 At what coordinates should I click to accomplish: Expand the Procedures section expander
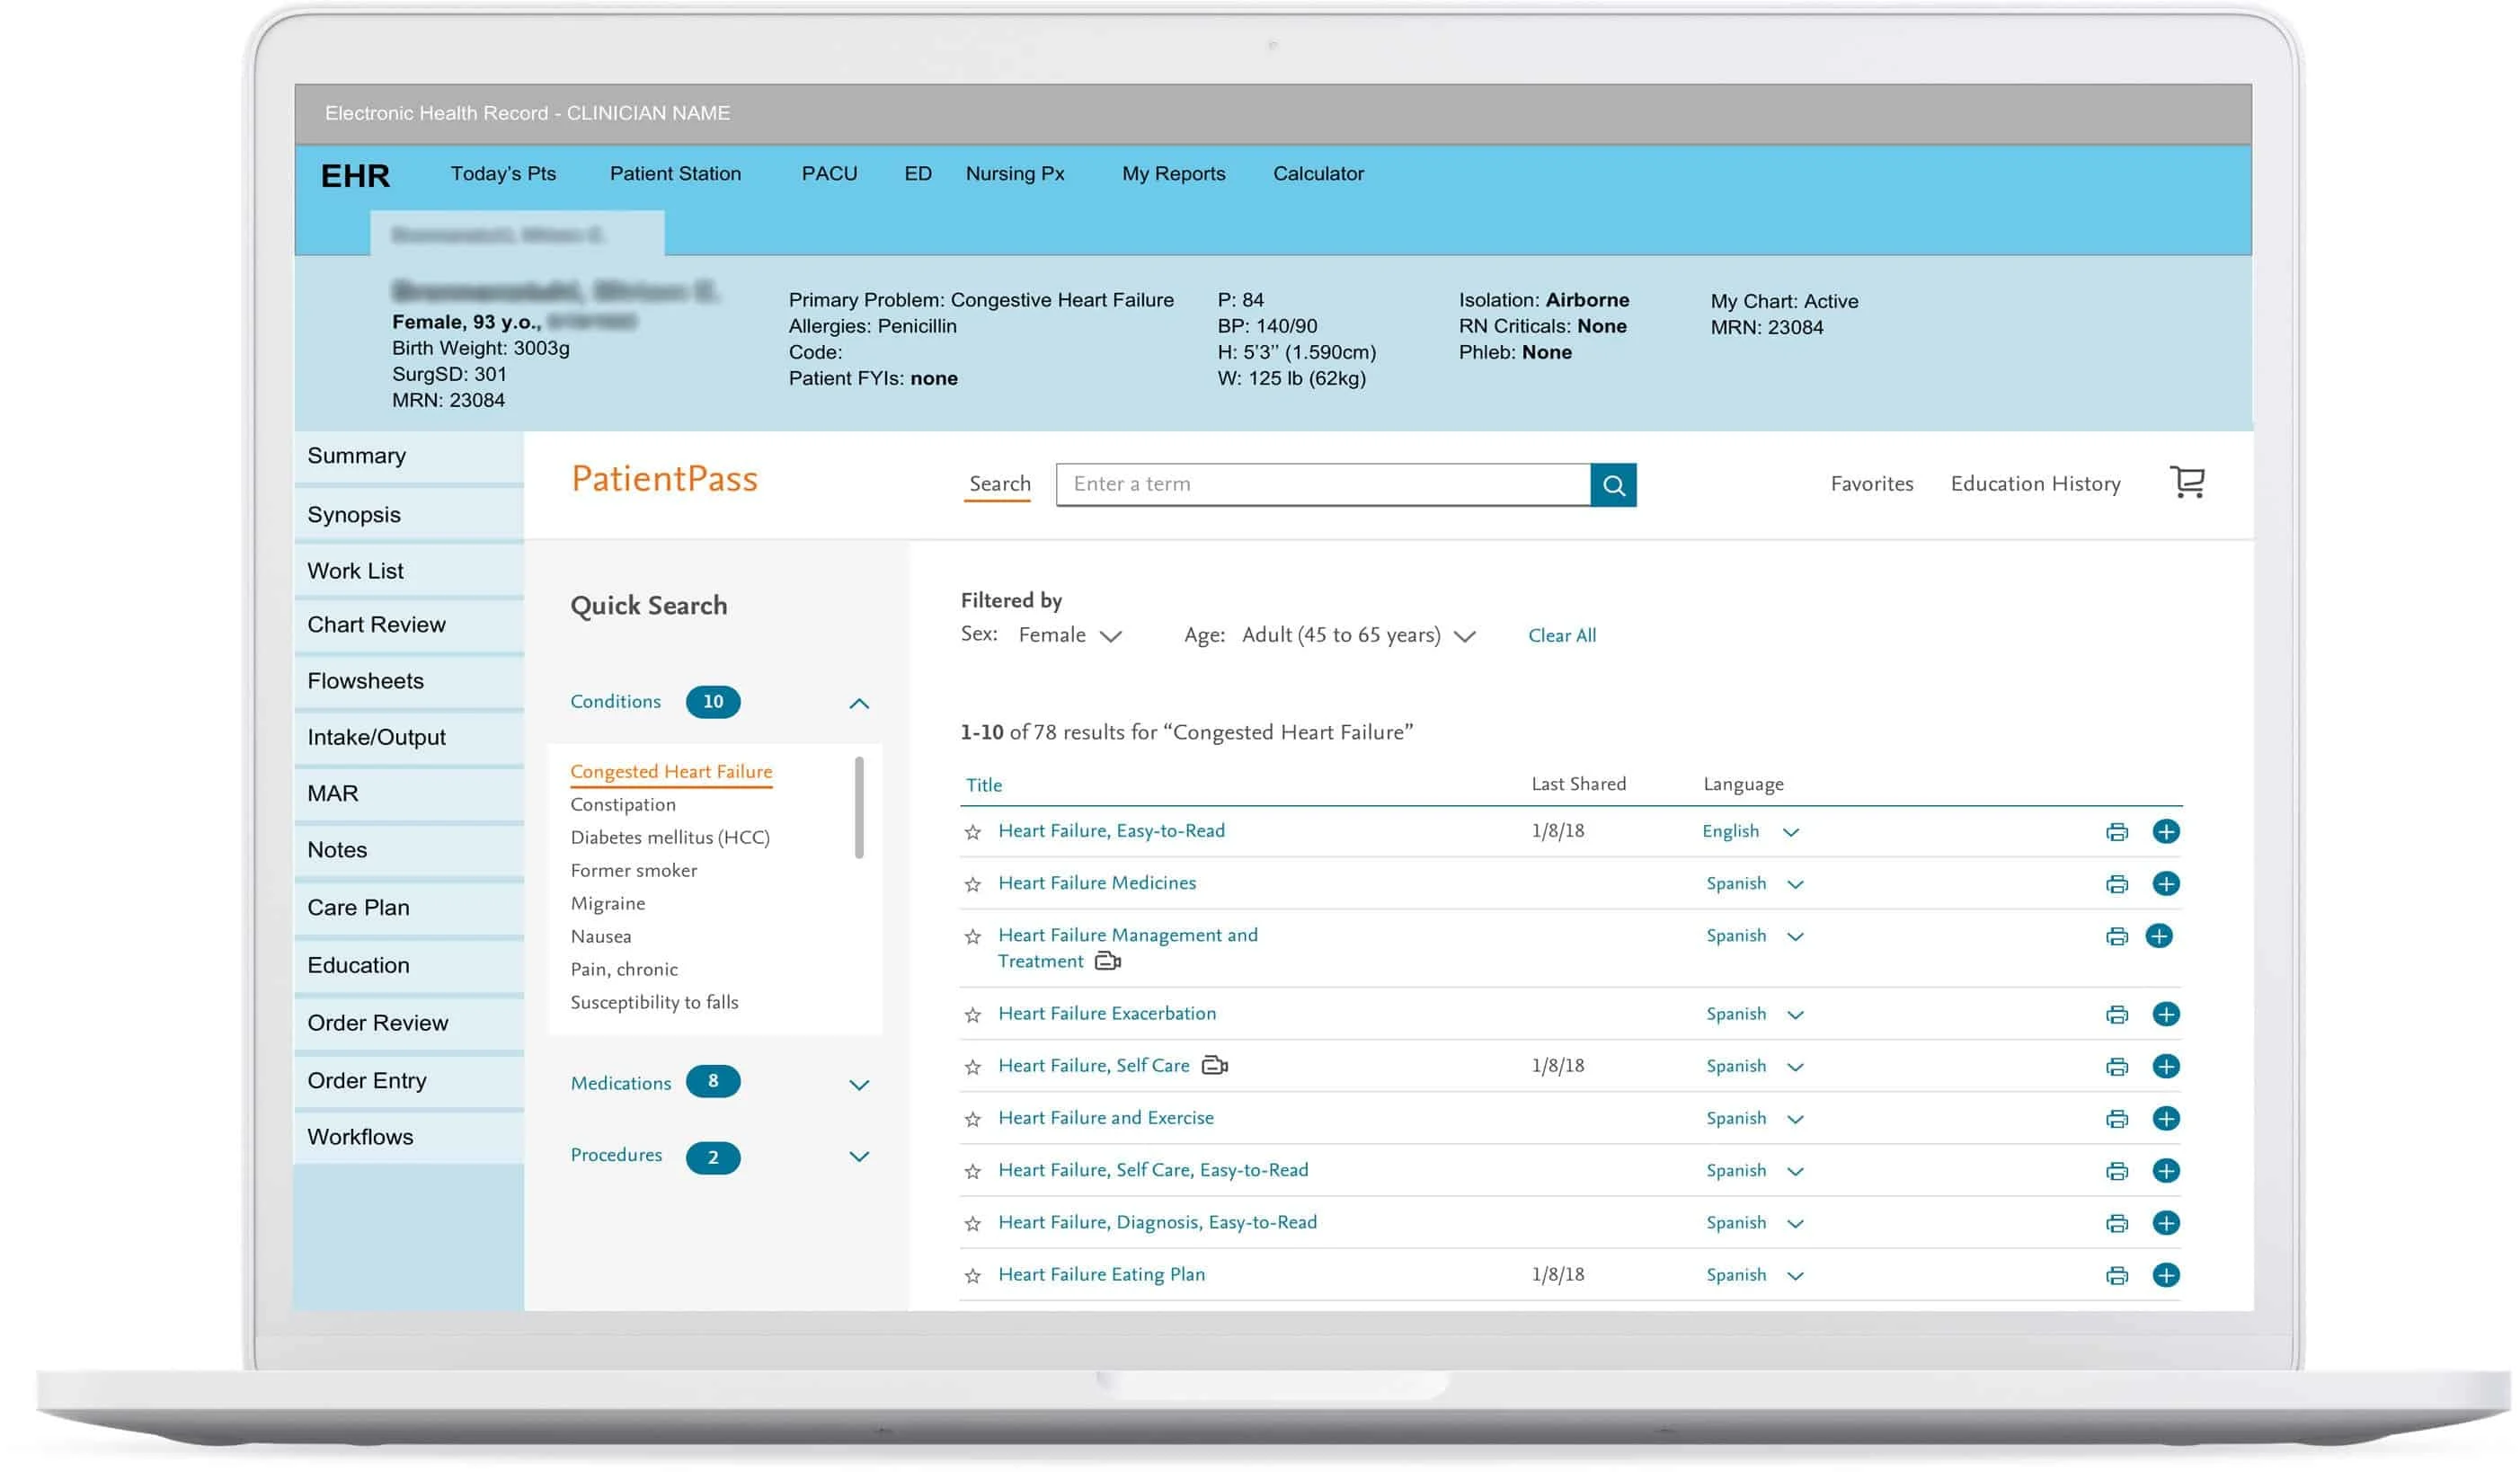858,1155
